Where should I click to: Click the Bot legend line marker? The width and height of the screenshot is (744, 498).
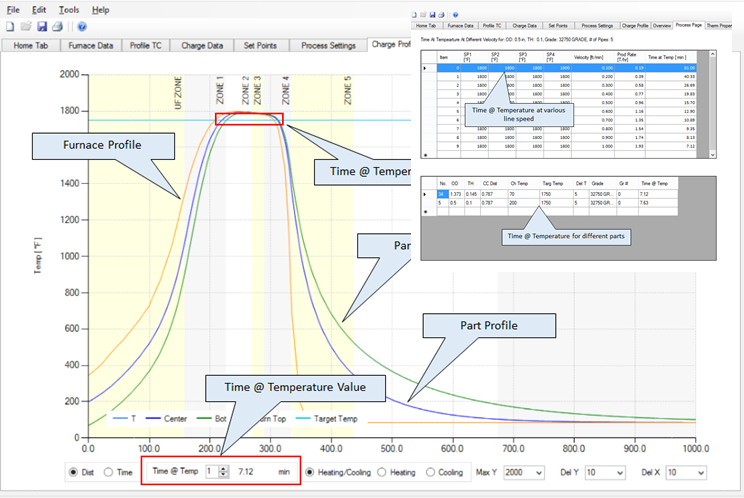(x=204, y=419)
